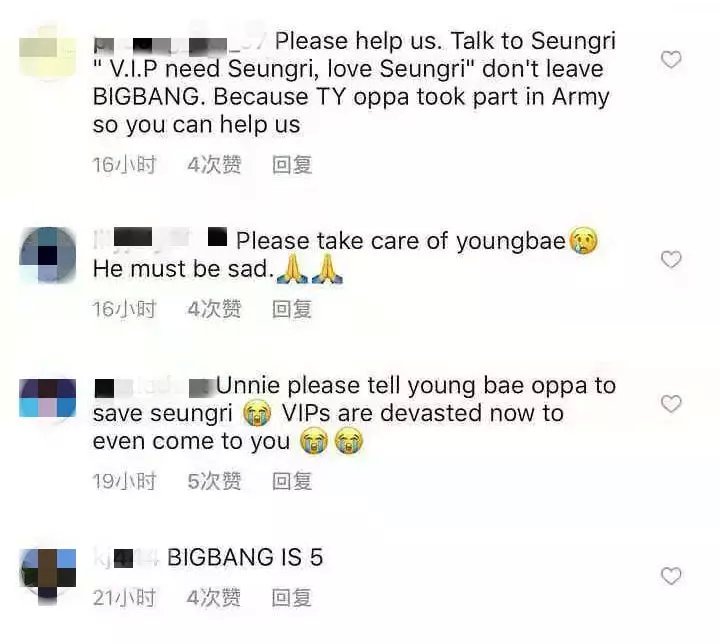Reply (回复) to the 'Please help us' comment

coord(292,165)
